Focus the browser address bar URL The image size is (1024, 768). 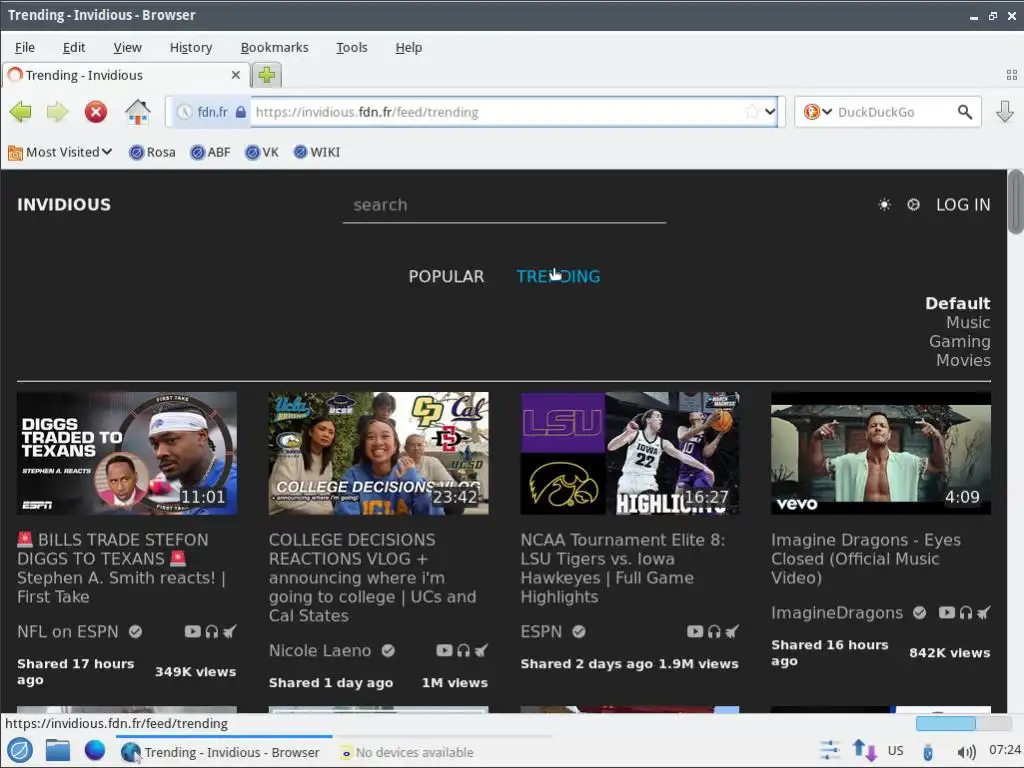click(496, 112)
